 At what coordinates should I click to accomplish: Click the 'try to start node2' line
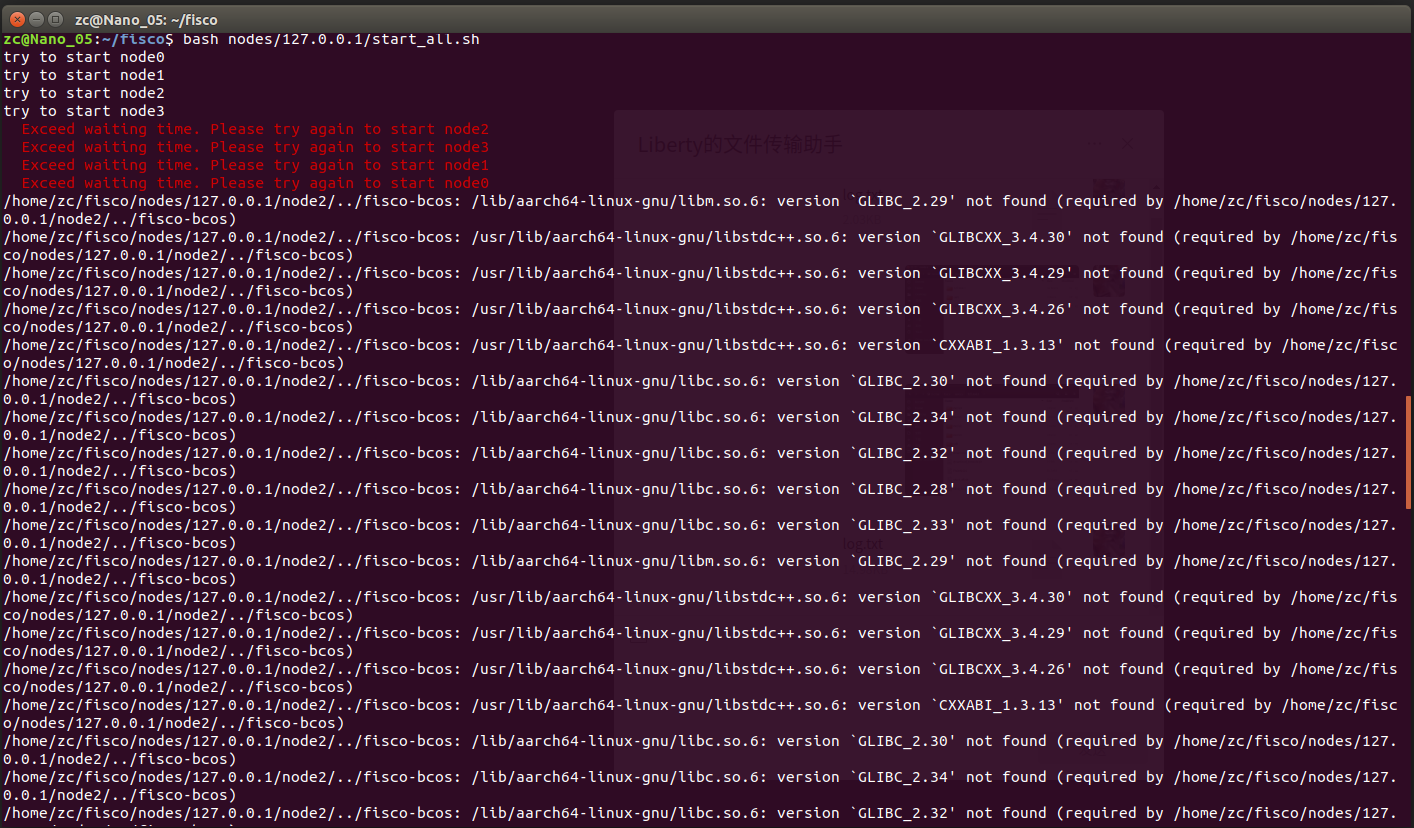coord(84,93)
